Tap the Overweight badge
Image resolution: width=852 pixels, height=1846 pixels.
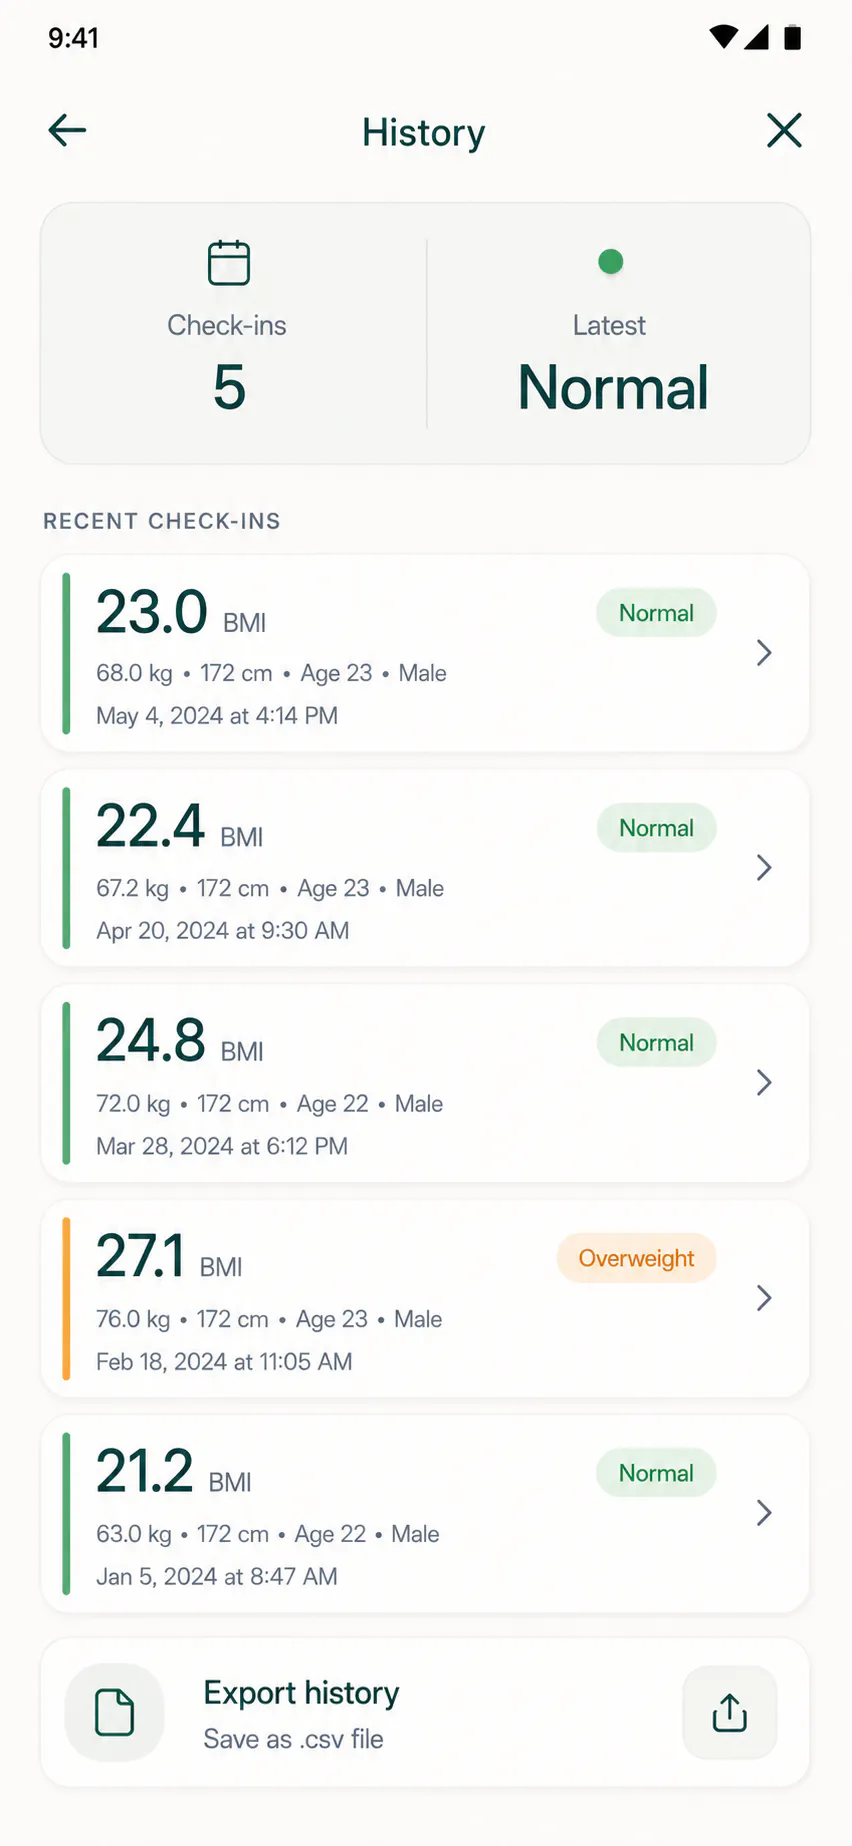tap(636, 1258)
